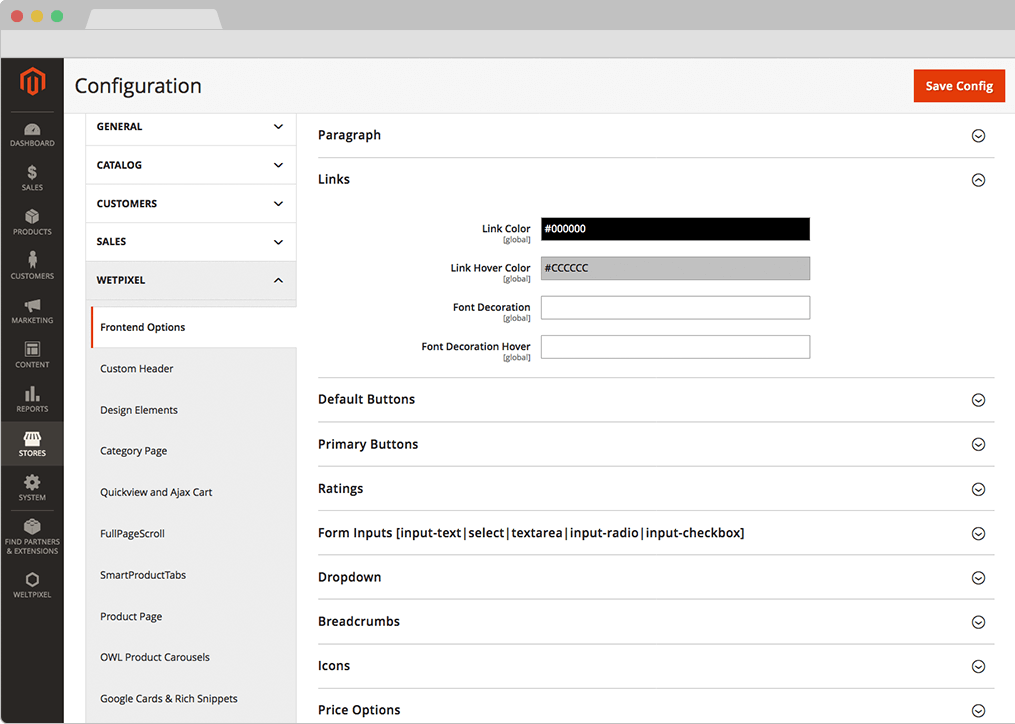Image resolution: width=1015 pixels, height=724 pixels.
Task: Open Reports bar chart icon
Action: click(x=32, y=398)
